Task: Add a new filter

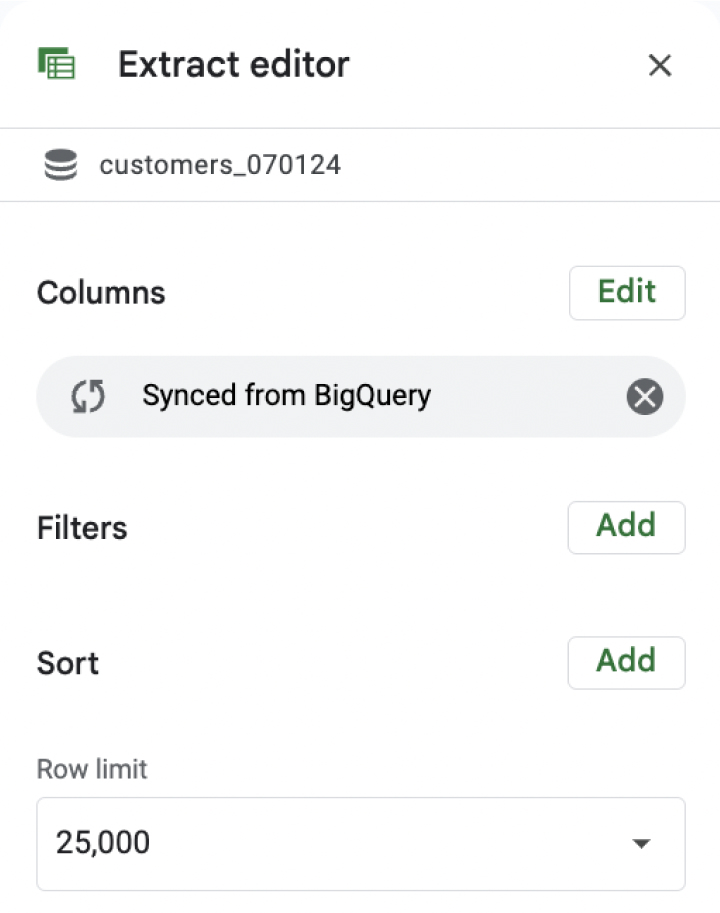Action: tap(626, 527)
